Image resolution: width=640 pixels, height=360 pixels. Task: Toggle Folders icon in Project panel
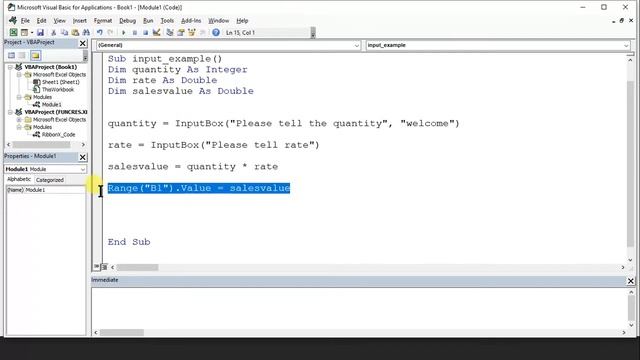[x=36, y=56]
